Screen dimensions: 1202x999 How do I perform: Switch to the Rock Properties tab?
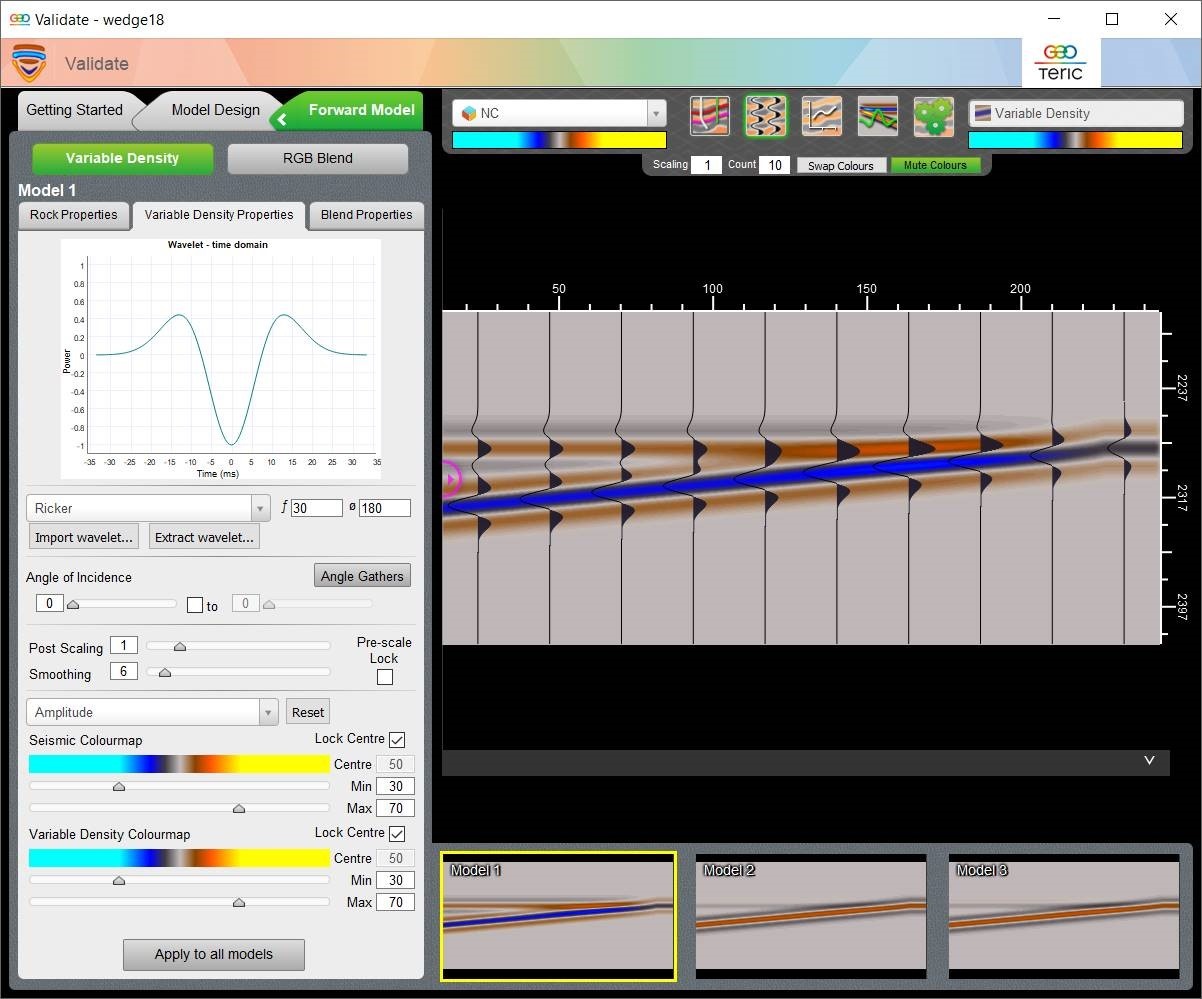pos(73,215)
